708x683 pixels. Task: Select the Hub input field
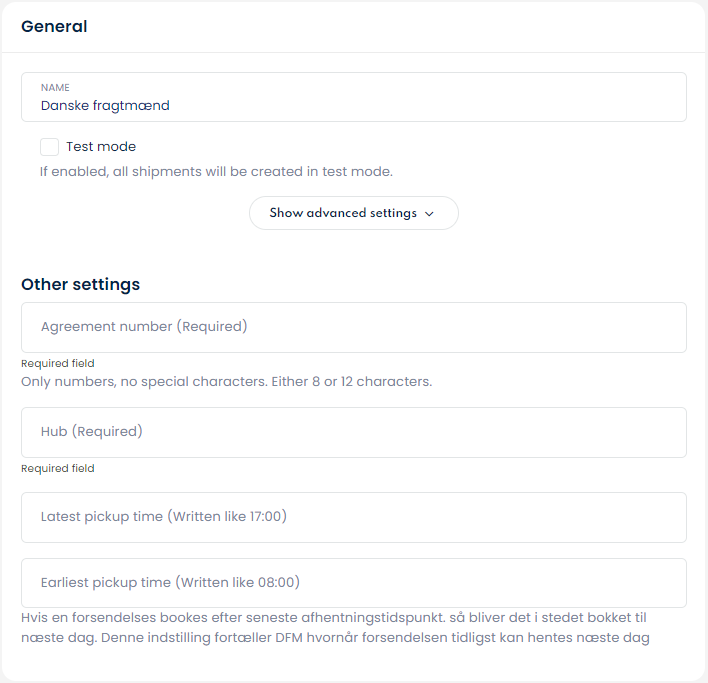tap(354, 432)
